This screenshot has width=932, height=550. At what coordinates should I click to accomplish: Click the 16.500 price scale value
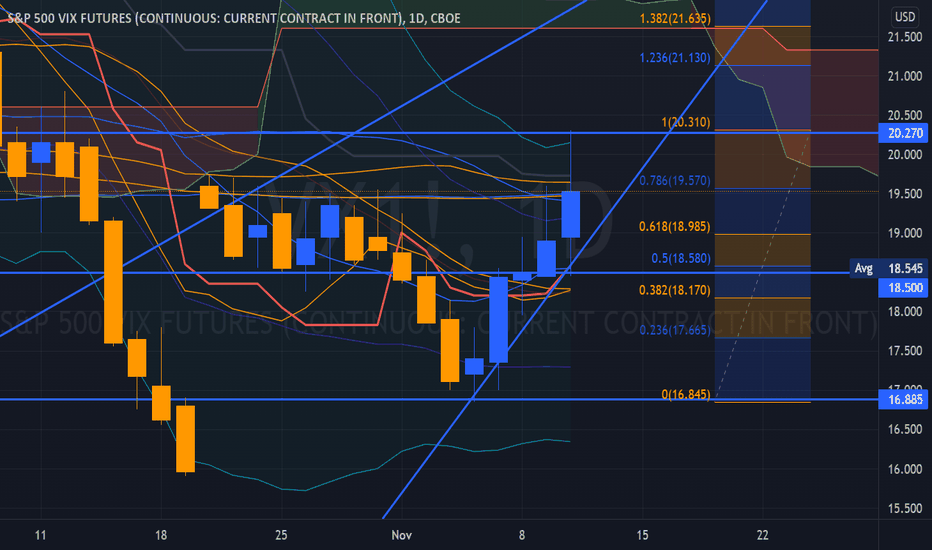pyautogui.click(x=905, y=429)
